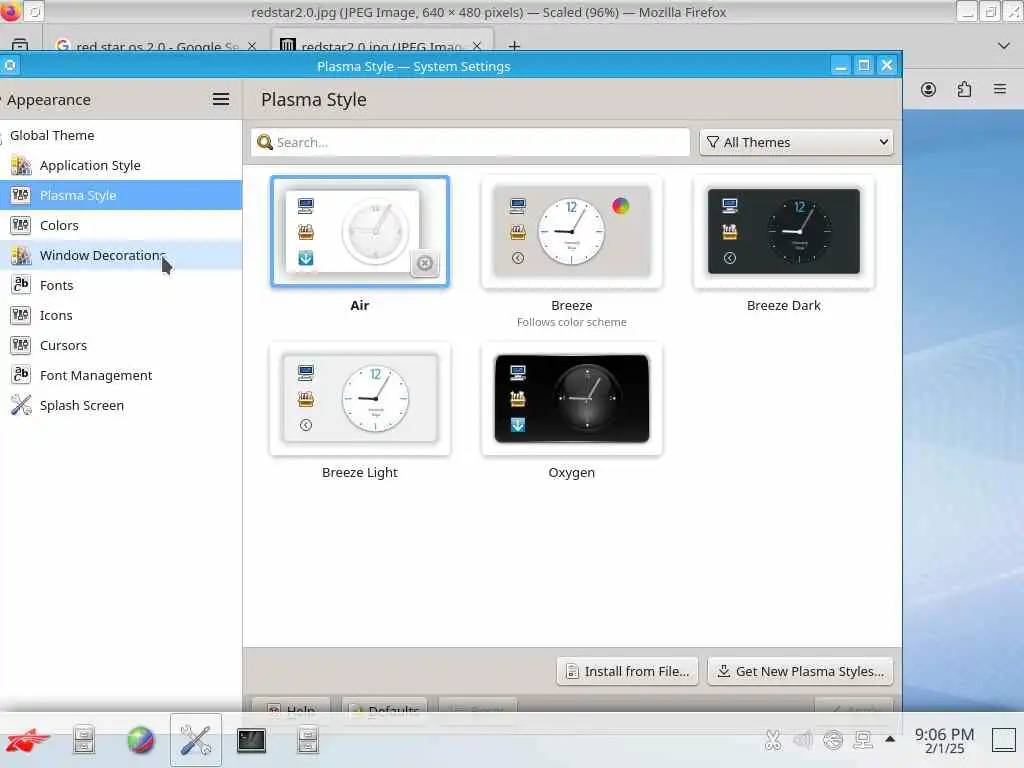
Task: Expand hidden system tray icons arrow
Action: pos(889,739)
